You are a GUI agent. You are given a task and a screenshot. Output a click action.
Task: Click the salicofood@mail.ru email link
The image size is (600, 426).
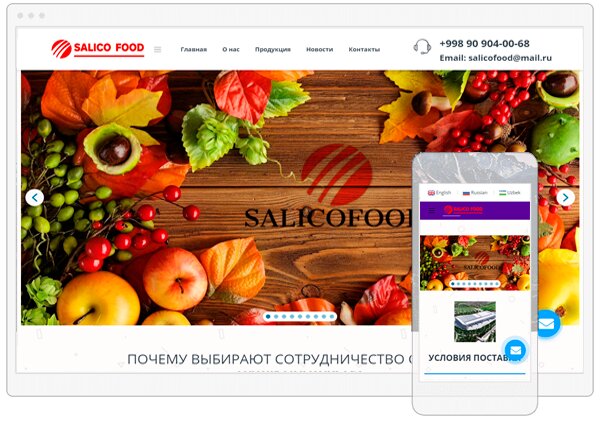510,58
